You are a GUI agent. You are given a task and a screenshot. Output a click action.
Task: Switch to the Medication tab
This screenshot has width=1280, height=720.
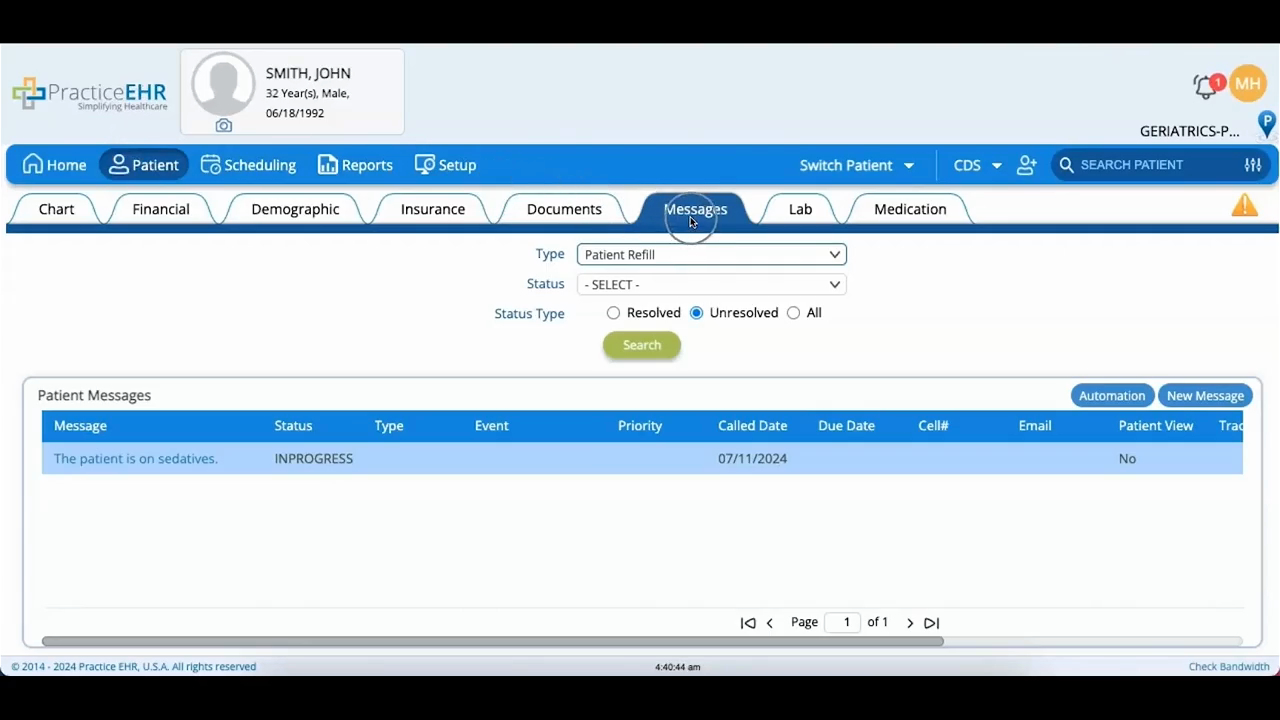click(x=910, y=209)
